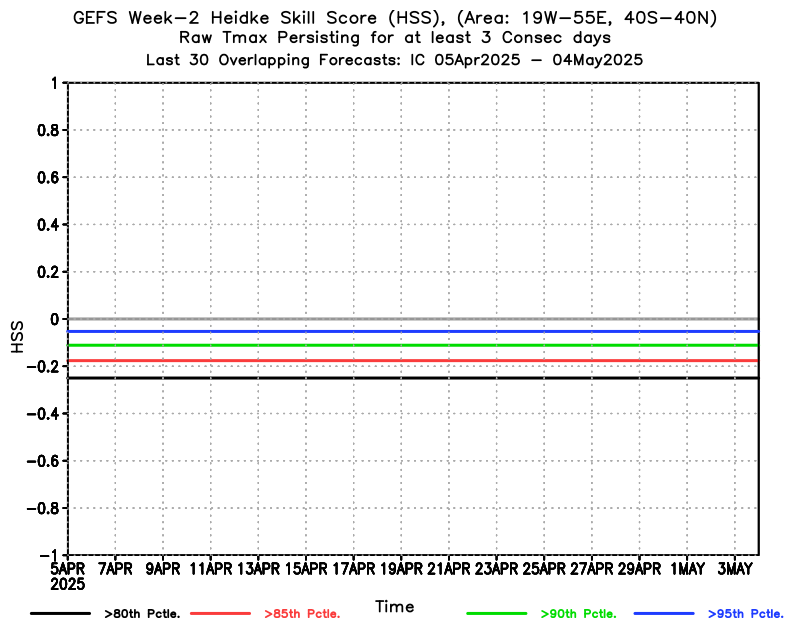Image resolution: width=794 pixels, height=628 pixels.
Task: Click the y-axis label '-0.2'
Action: point(43,367)
